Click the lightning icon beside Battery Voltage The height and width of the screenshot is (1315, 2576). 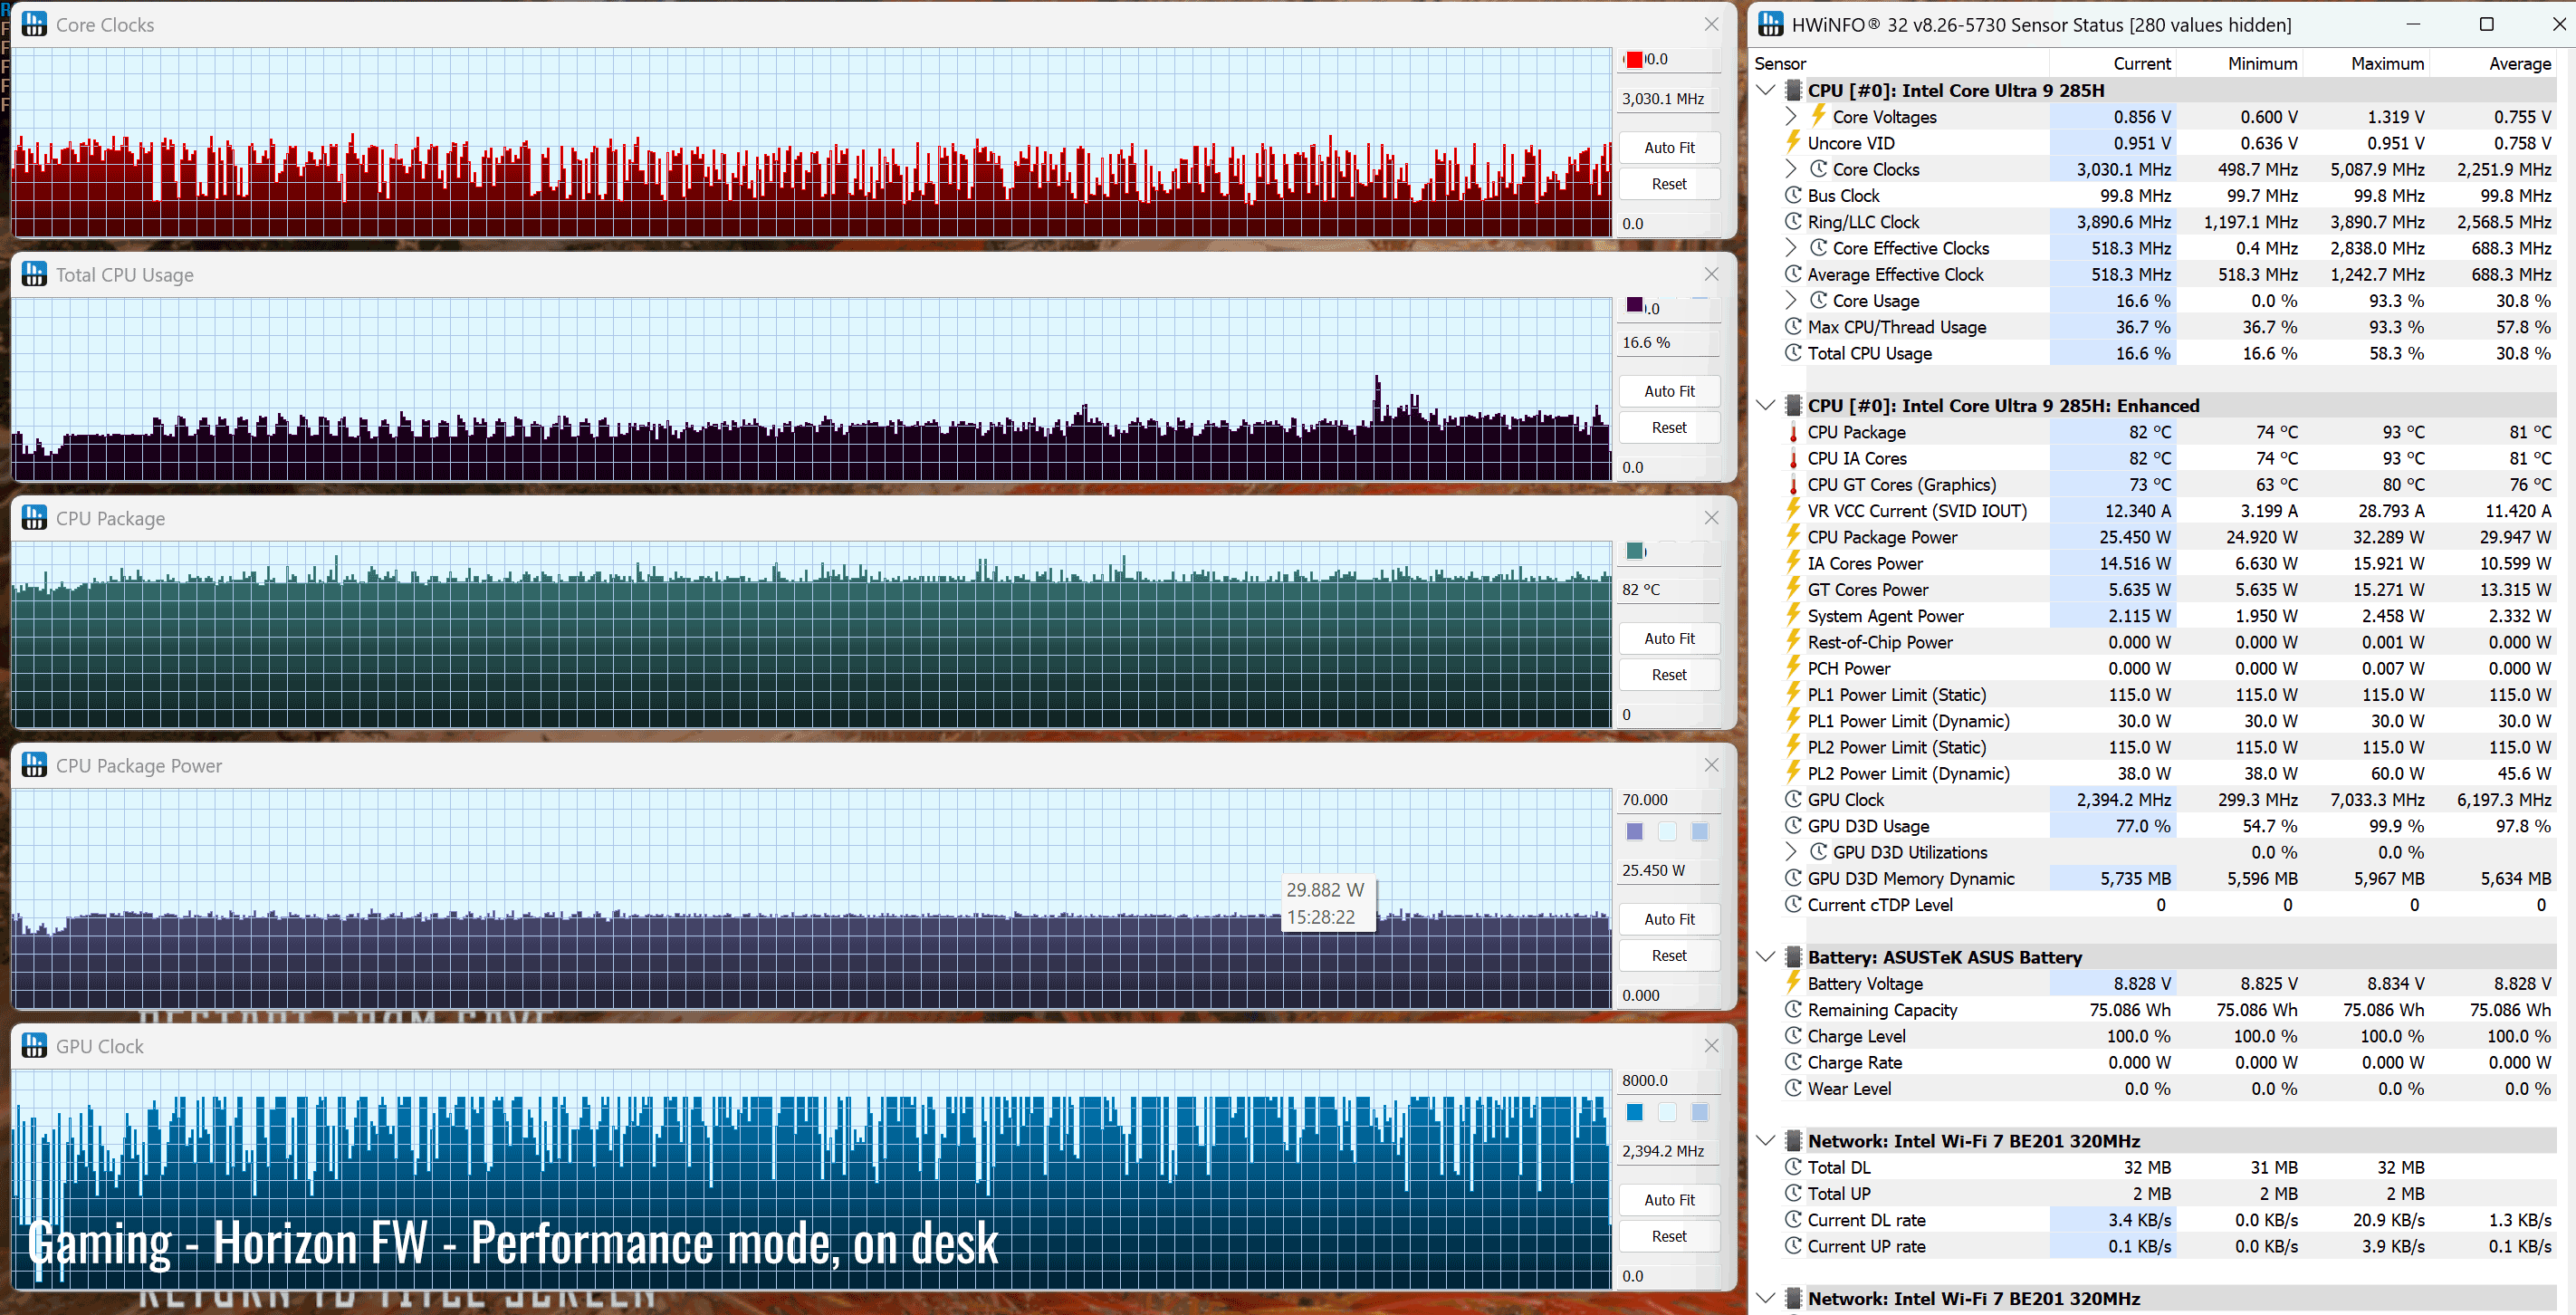point(1793,983)
